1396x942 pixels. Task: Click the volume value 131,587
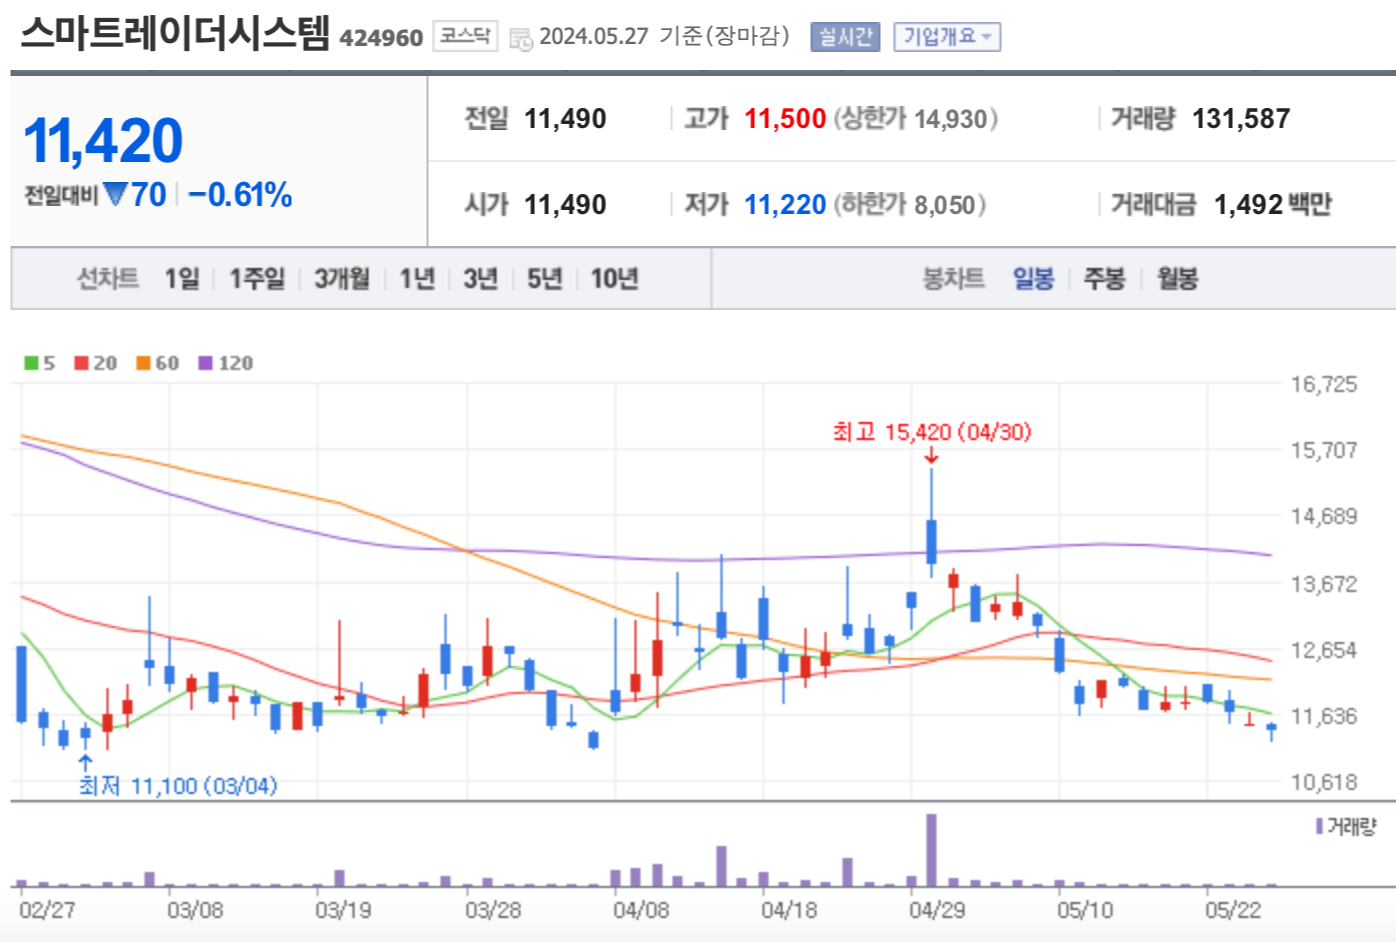click(1241, 119)
